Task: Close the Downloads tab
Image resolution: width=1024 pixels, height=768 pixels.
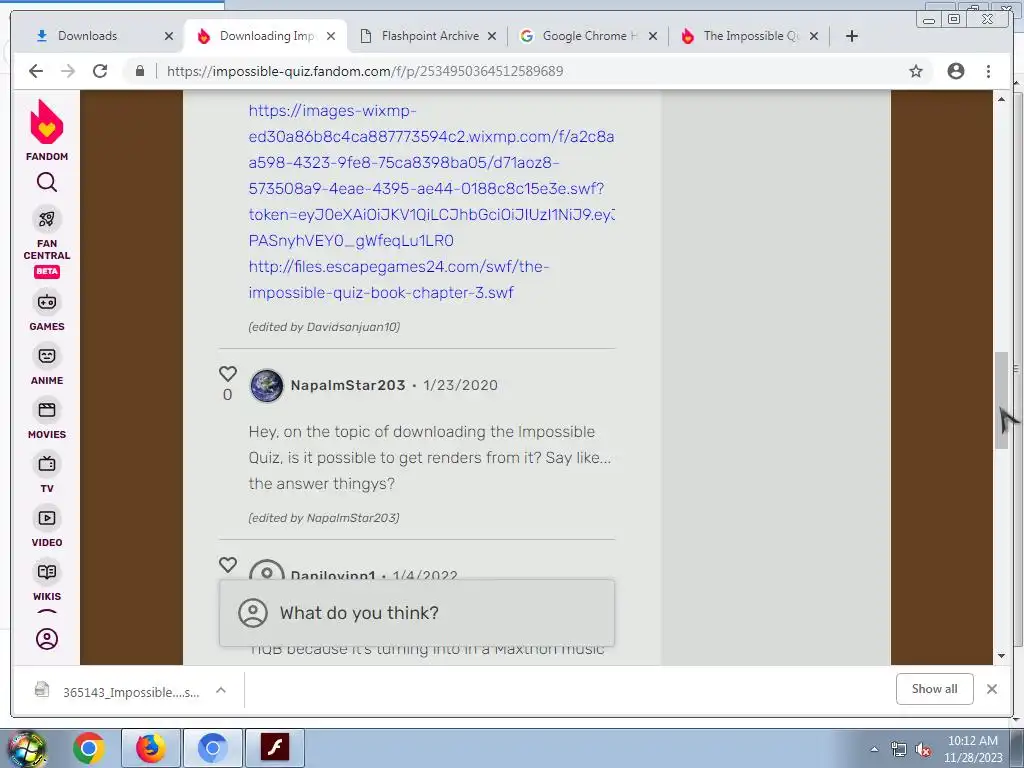Action: [x=168, y=36]
